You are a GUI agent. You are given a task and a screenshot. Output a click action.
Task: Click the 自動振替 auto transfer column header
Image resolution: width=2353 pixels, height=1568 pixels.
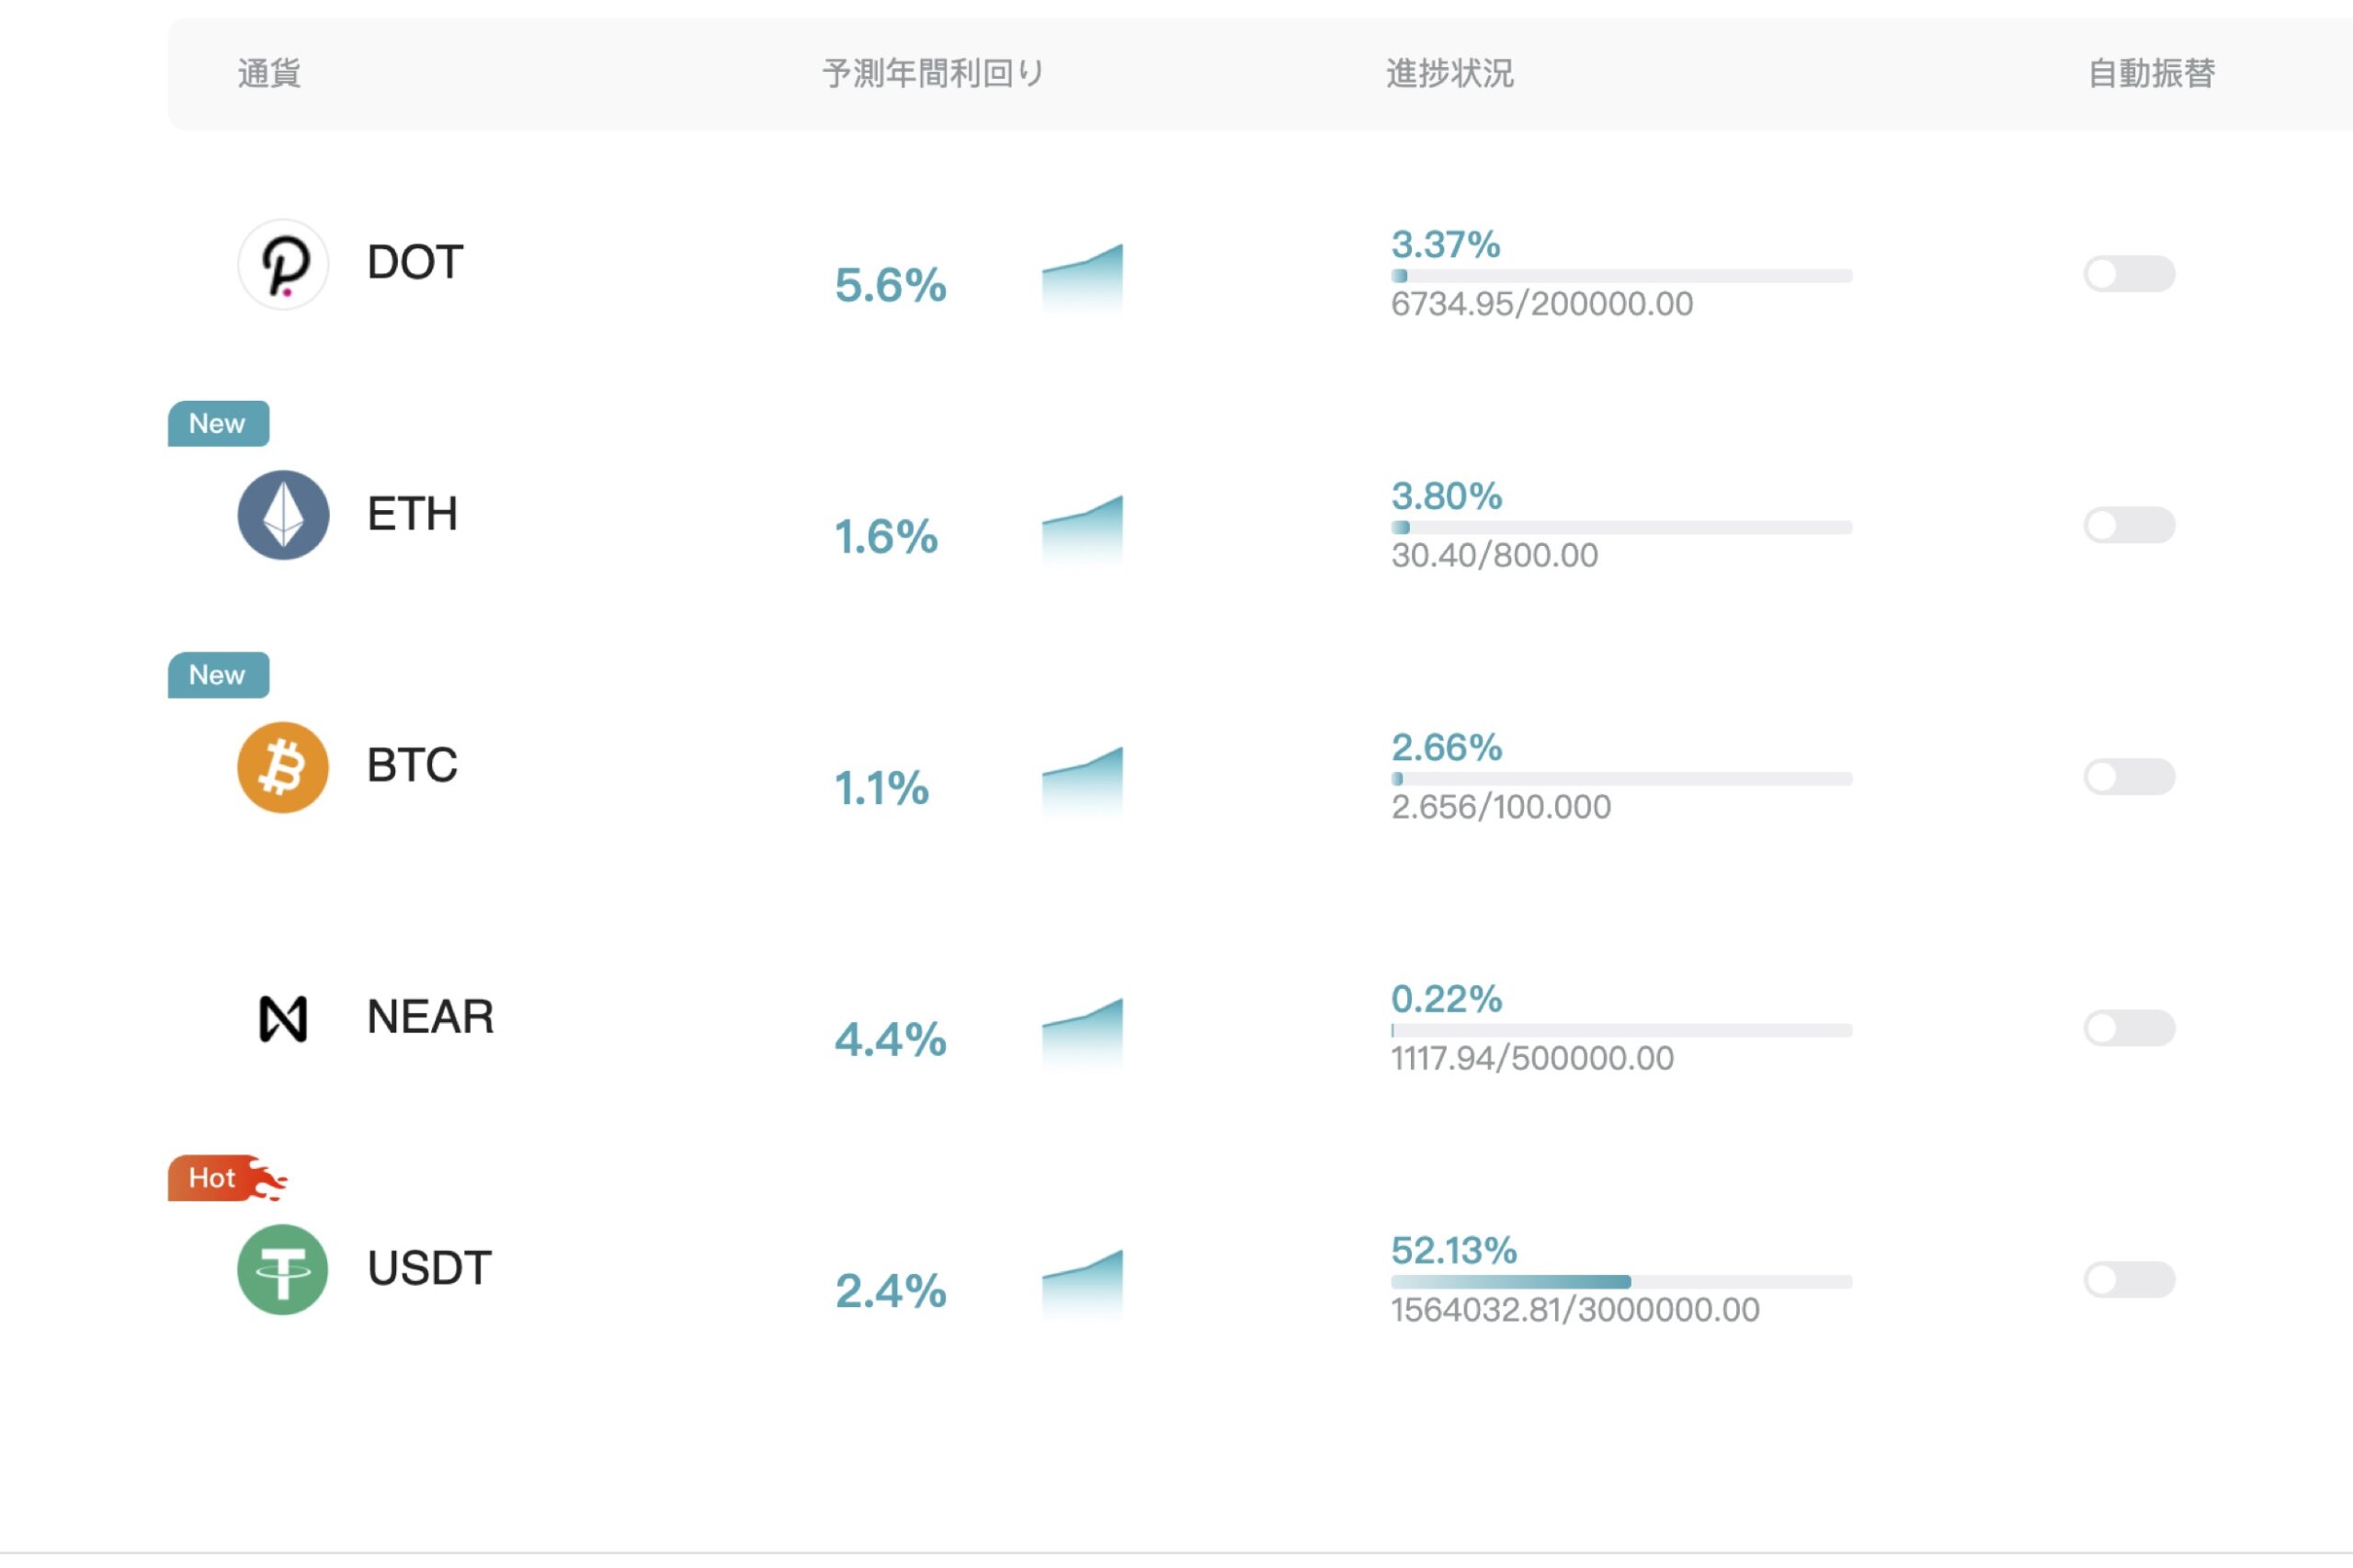coord(2134,70)
